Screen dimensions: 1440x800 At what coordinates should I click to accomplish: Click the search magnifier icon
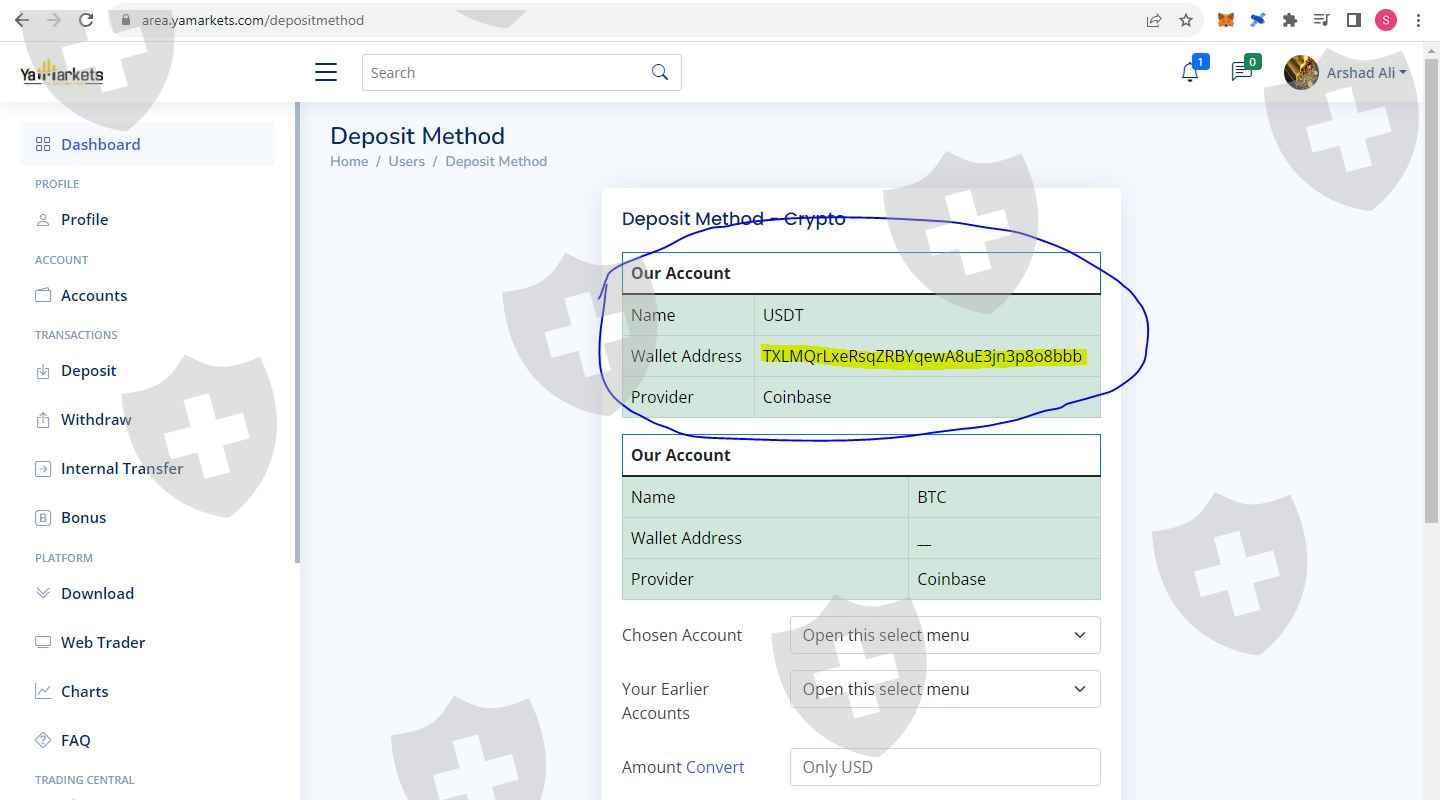pyautogui.click(x=660, y=72)
